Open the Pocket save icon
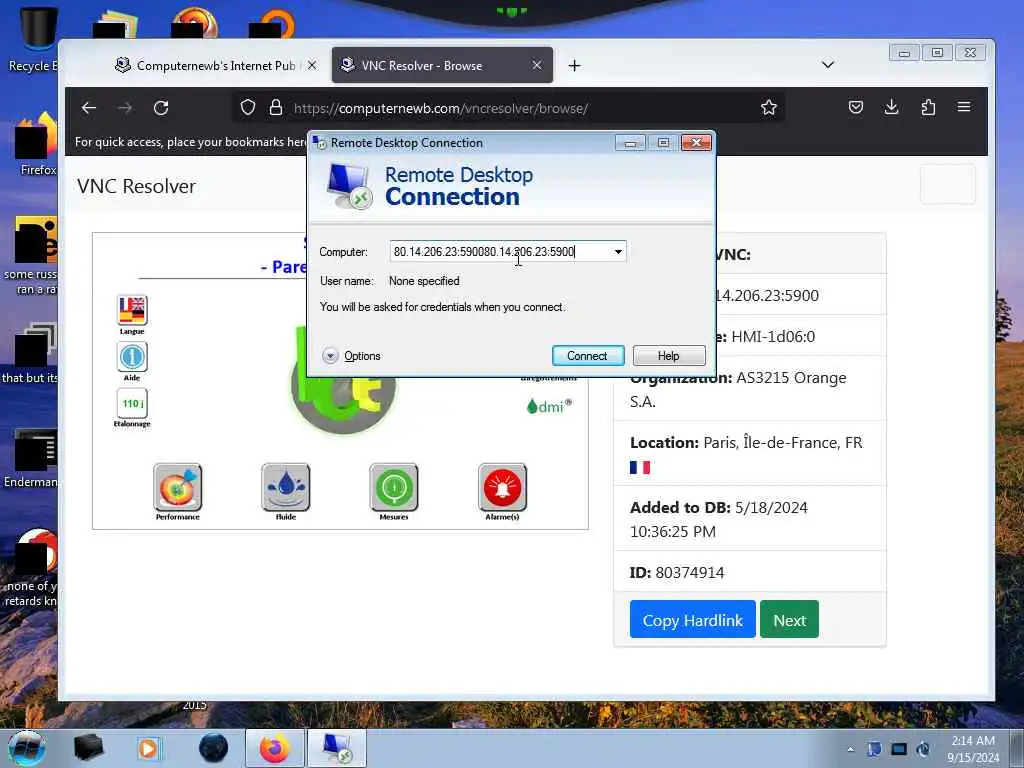1024x768 pixels. 856,107
